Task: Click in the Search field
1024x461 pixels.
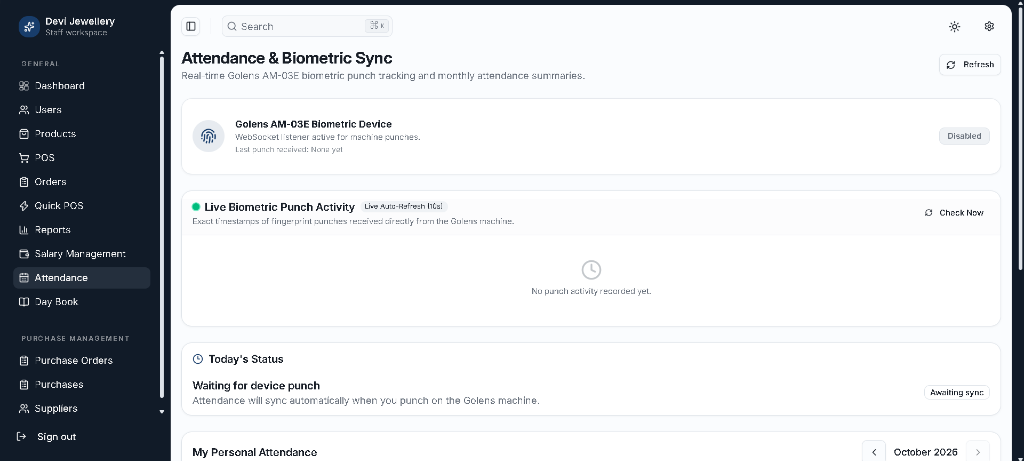Action: click(x=307, y=26)
